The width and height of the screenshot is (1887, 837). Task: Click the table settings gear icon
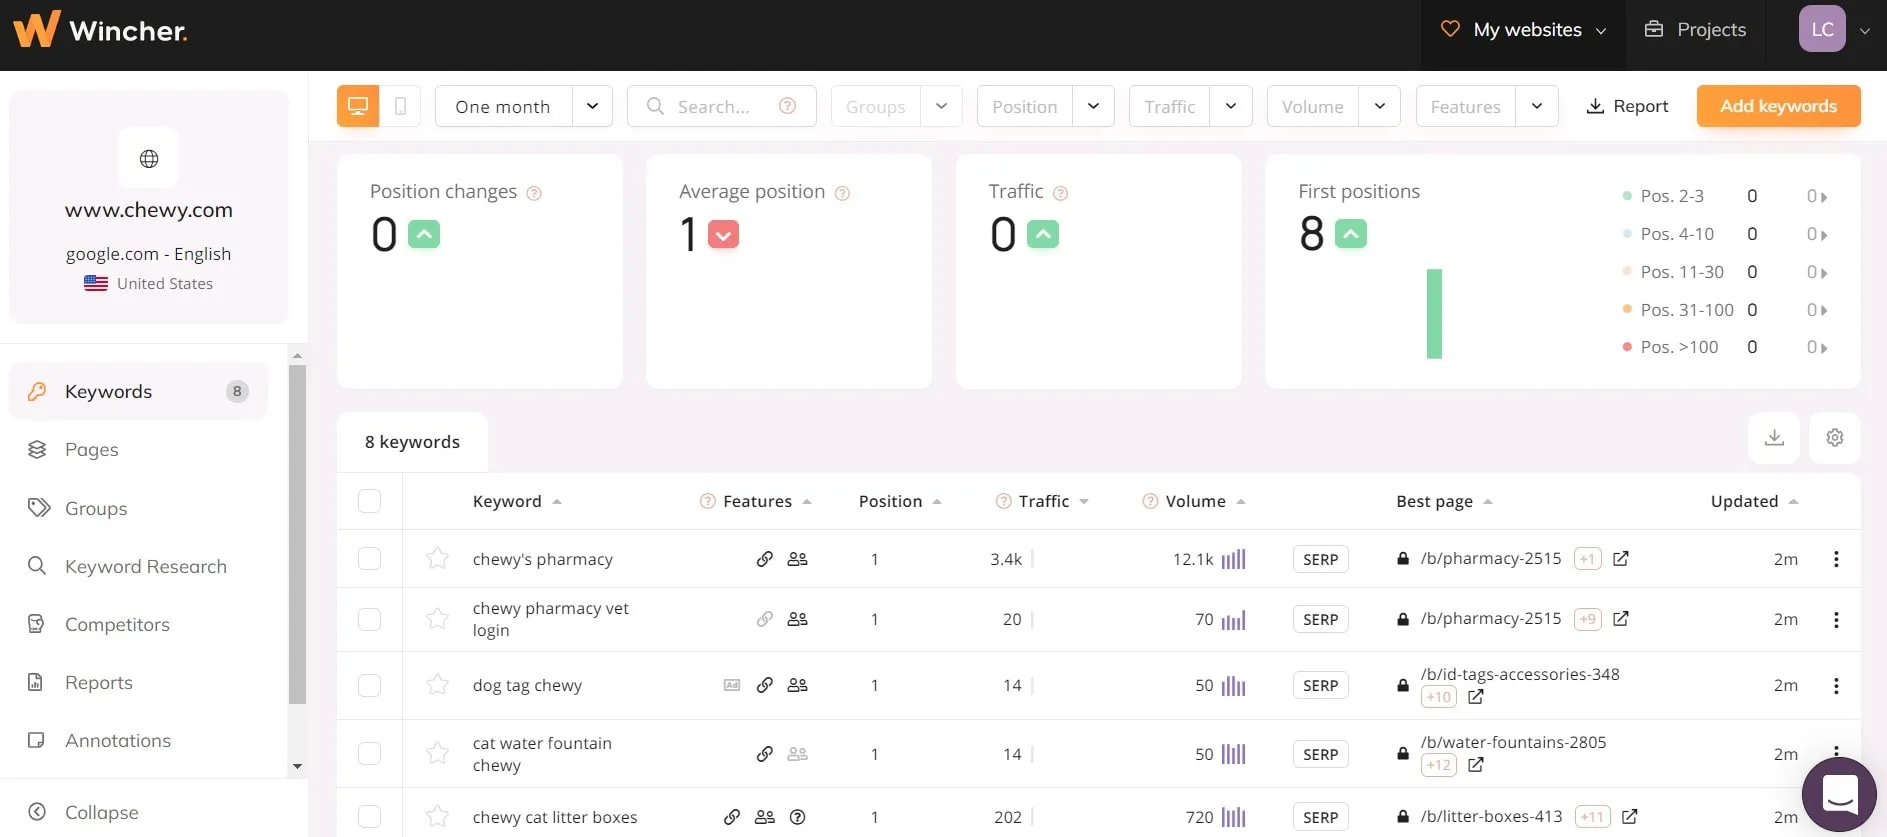1834,438
